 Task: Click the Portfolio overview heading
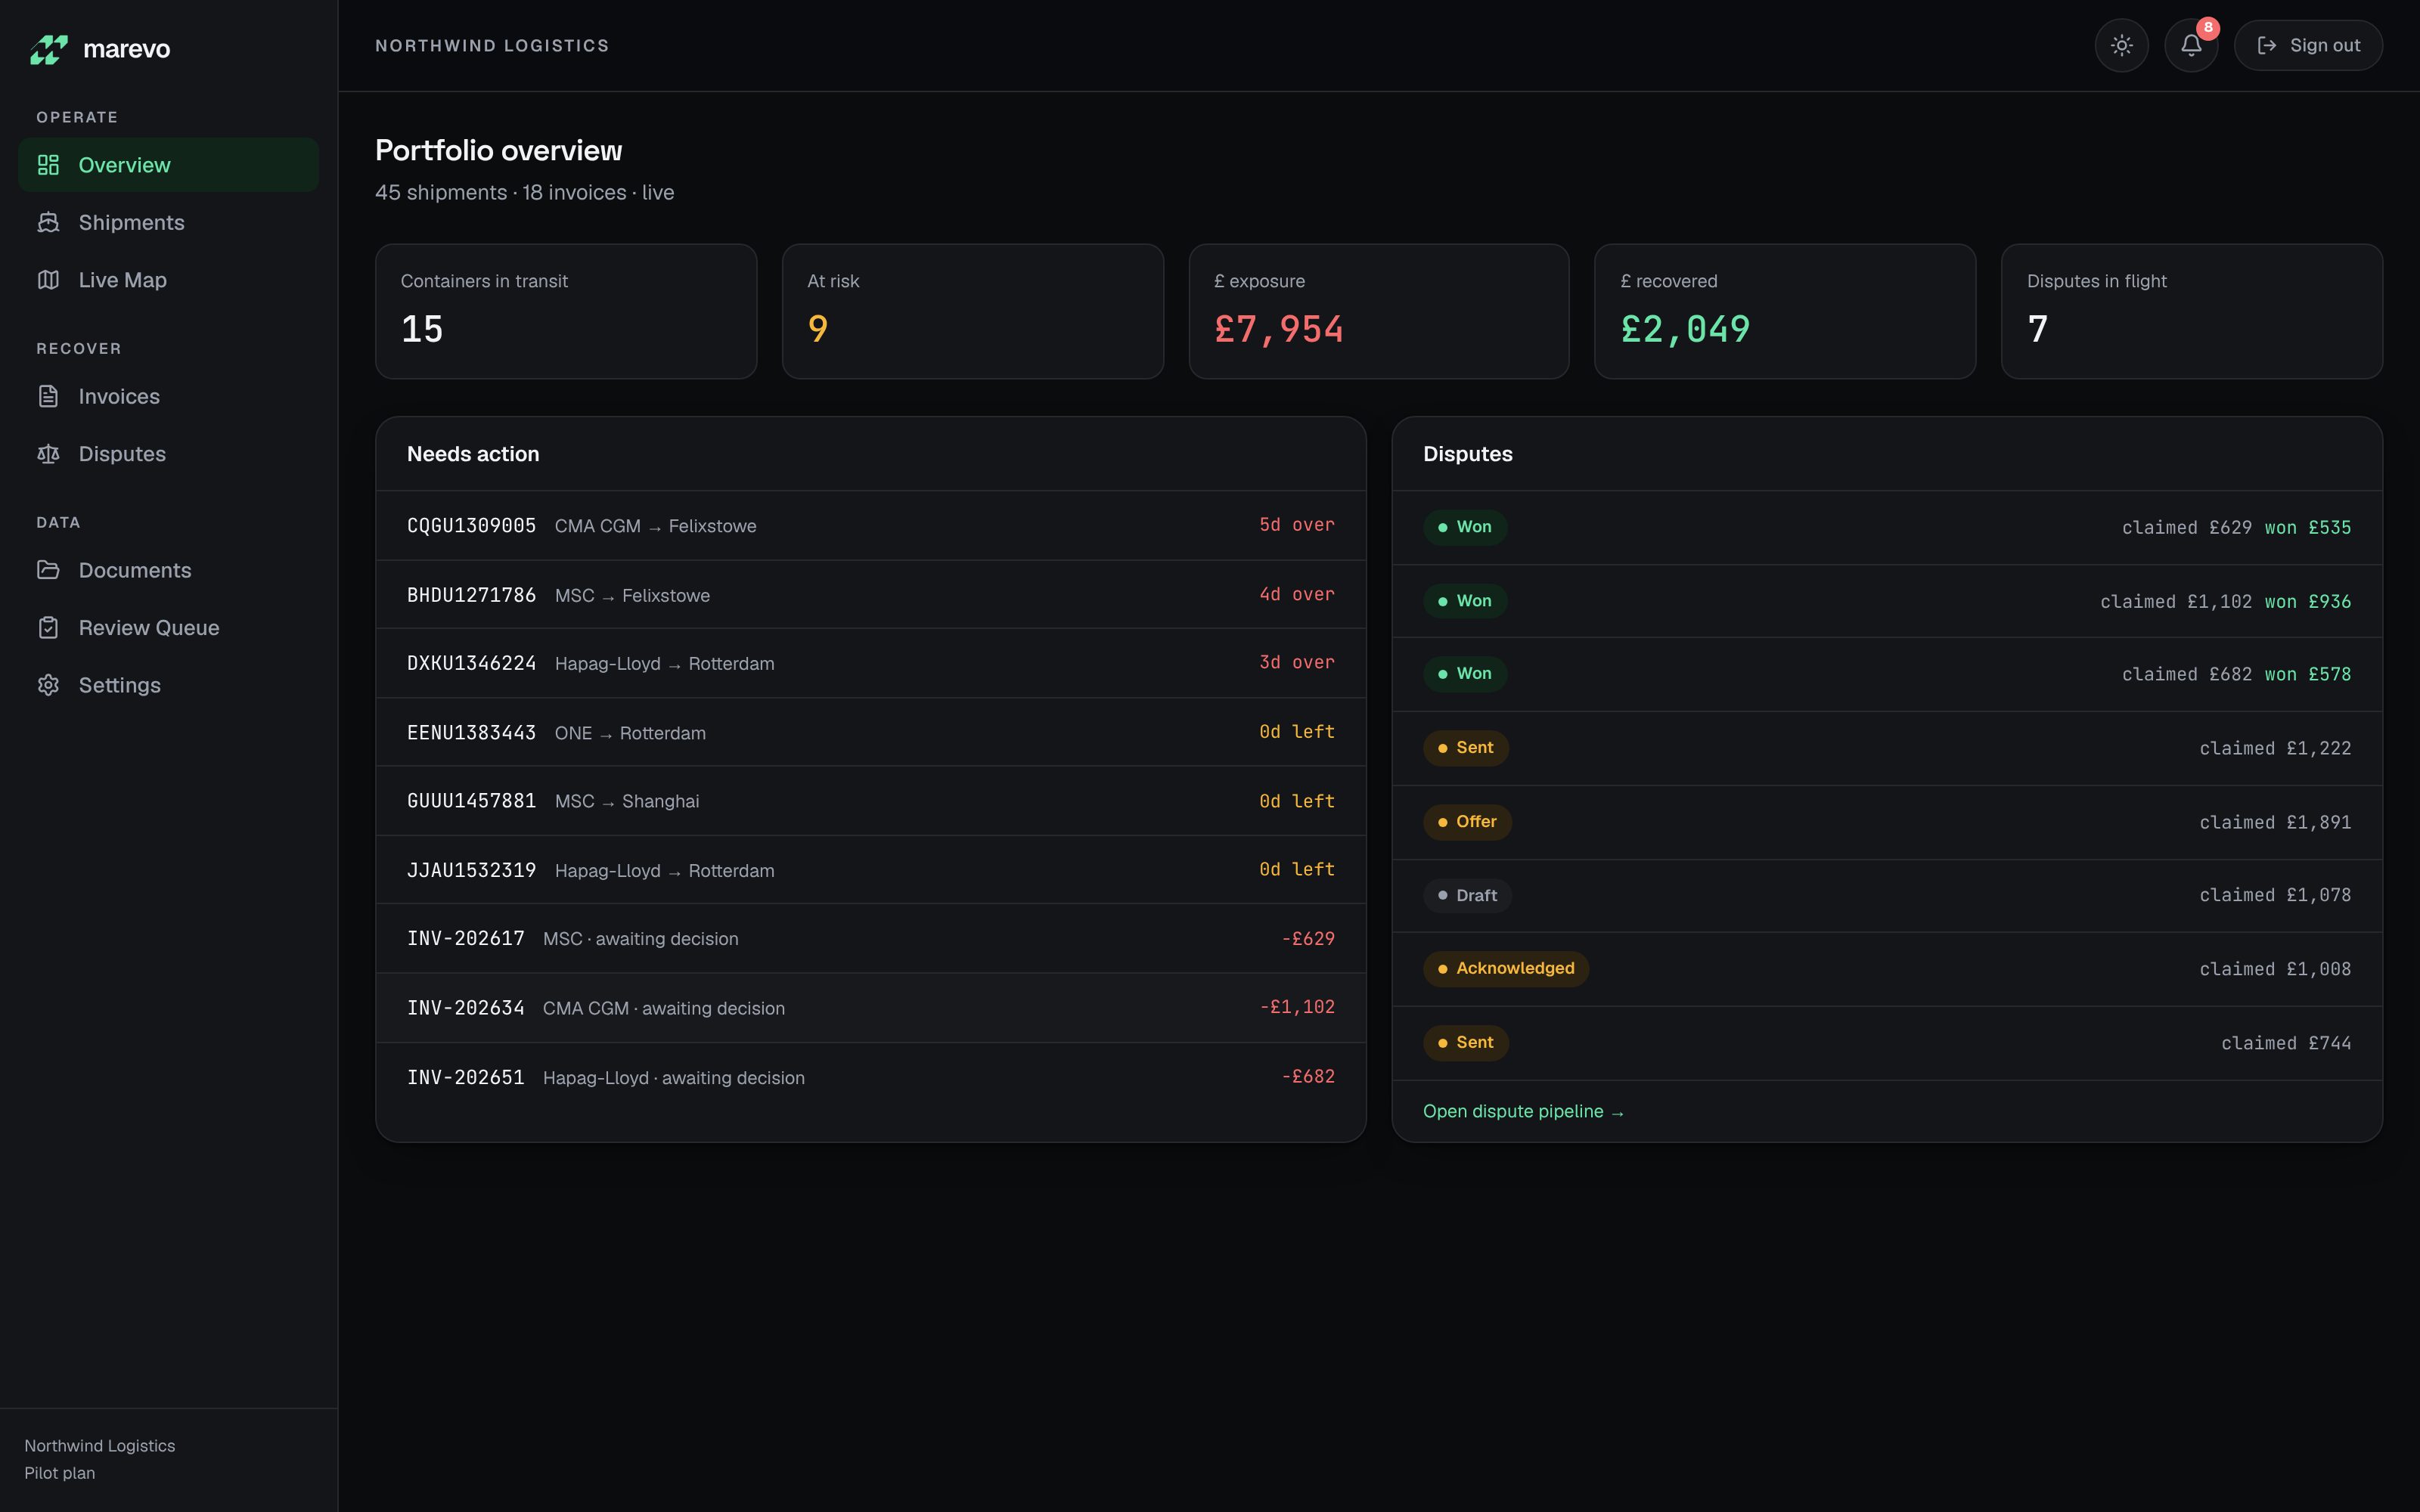[x=498, y=150]
